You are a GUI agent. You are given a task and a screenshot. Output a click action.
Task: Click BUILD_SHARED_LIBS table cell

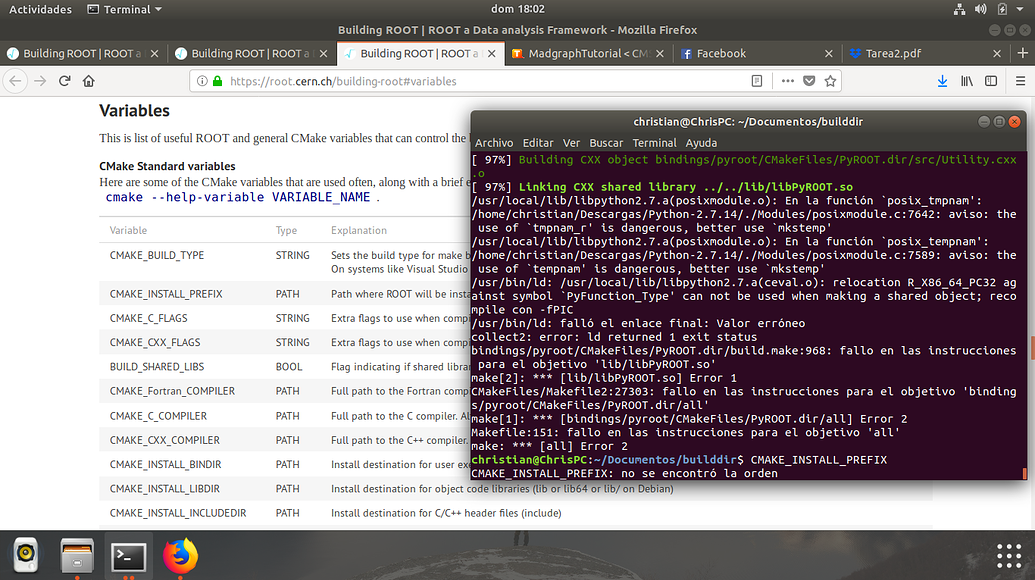point(156,367)
